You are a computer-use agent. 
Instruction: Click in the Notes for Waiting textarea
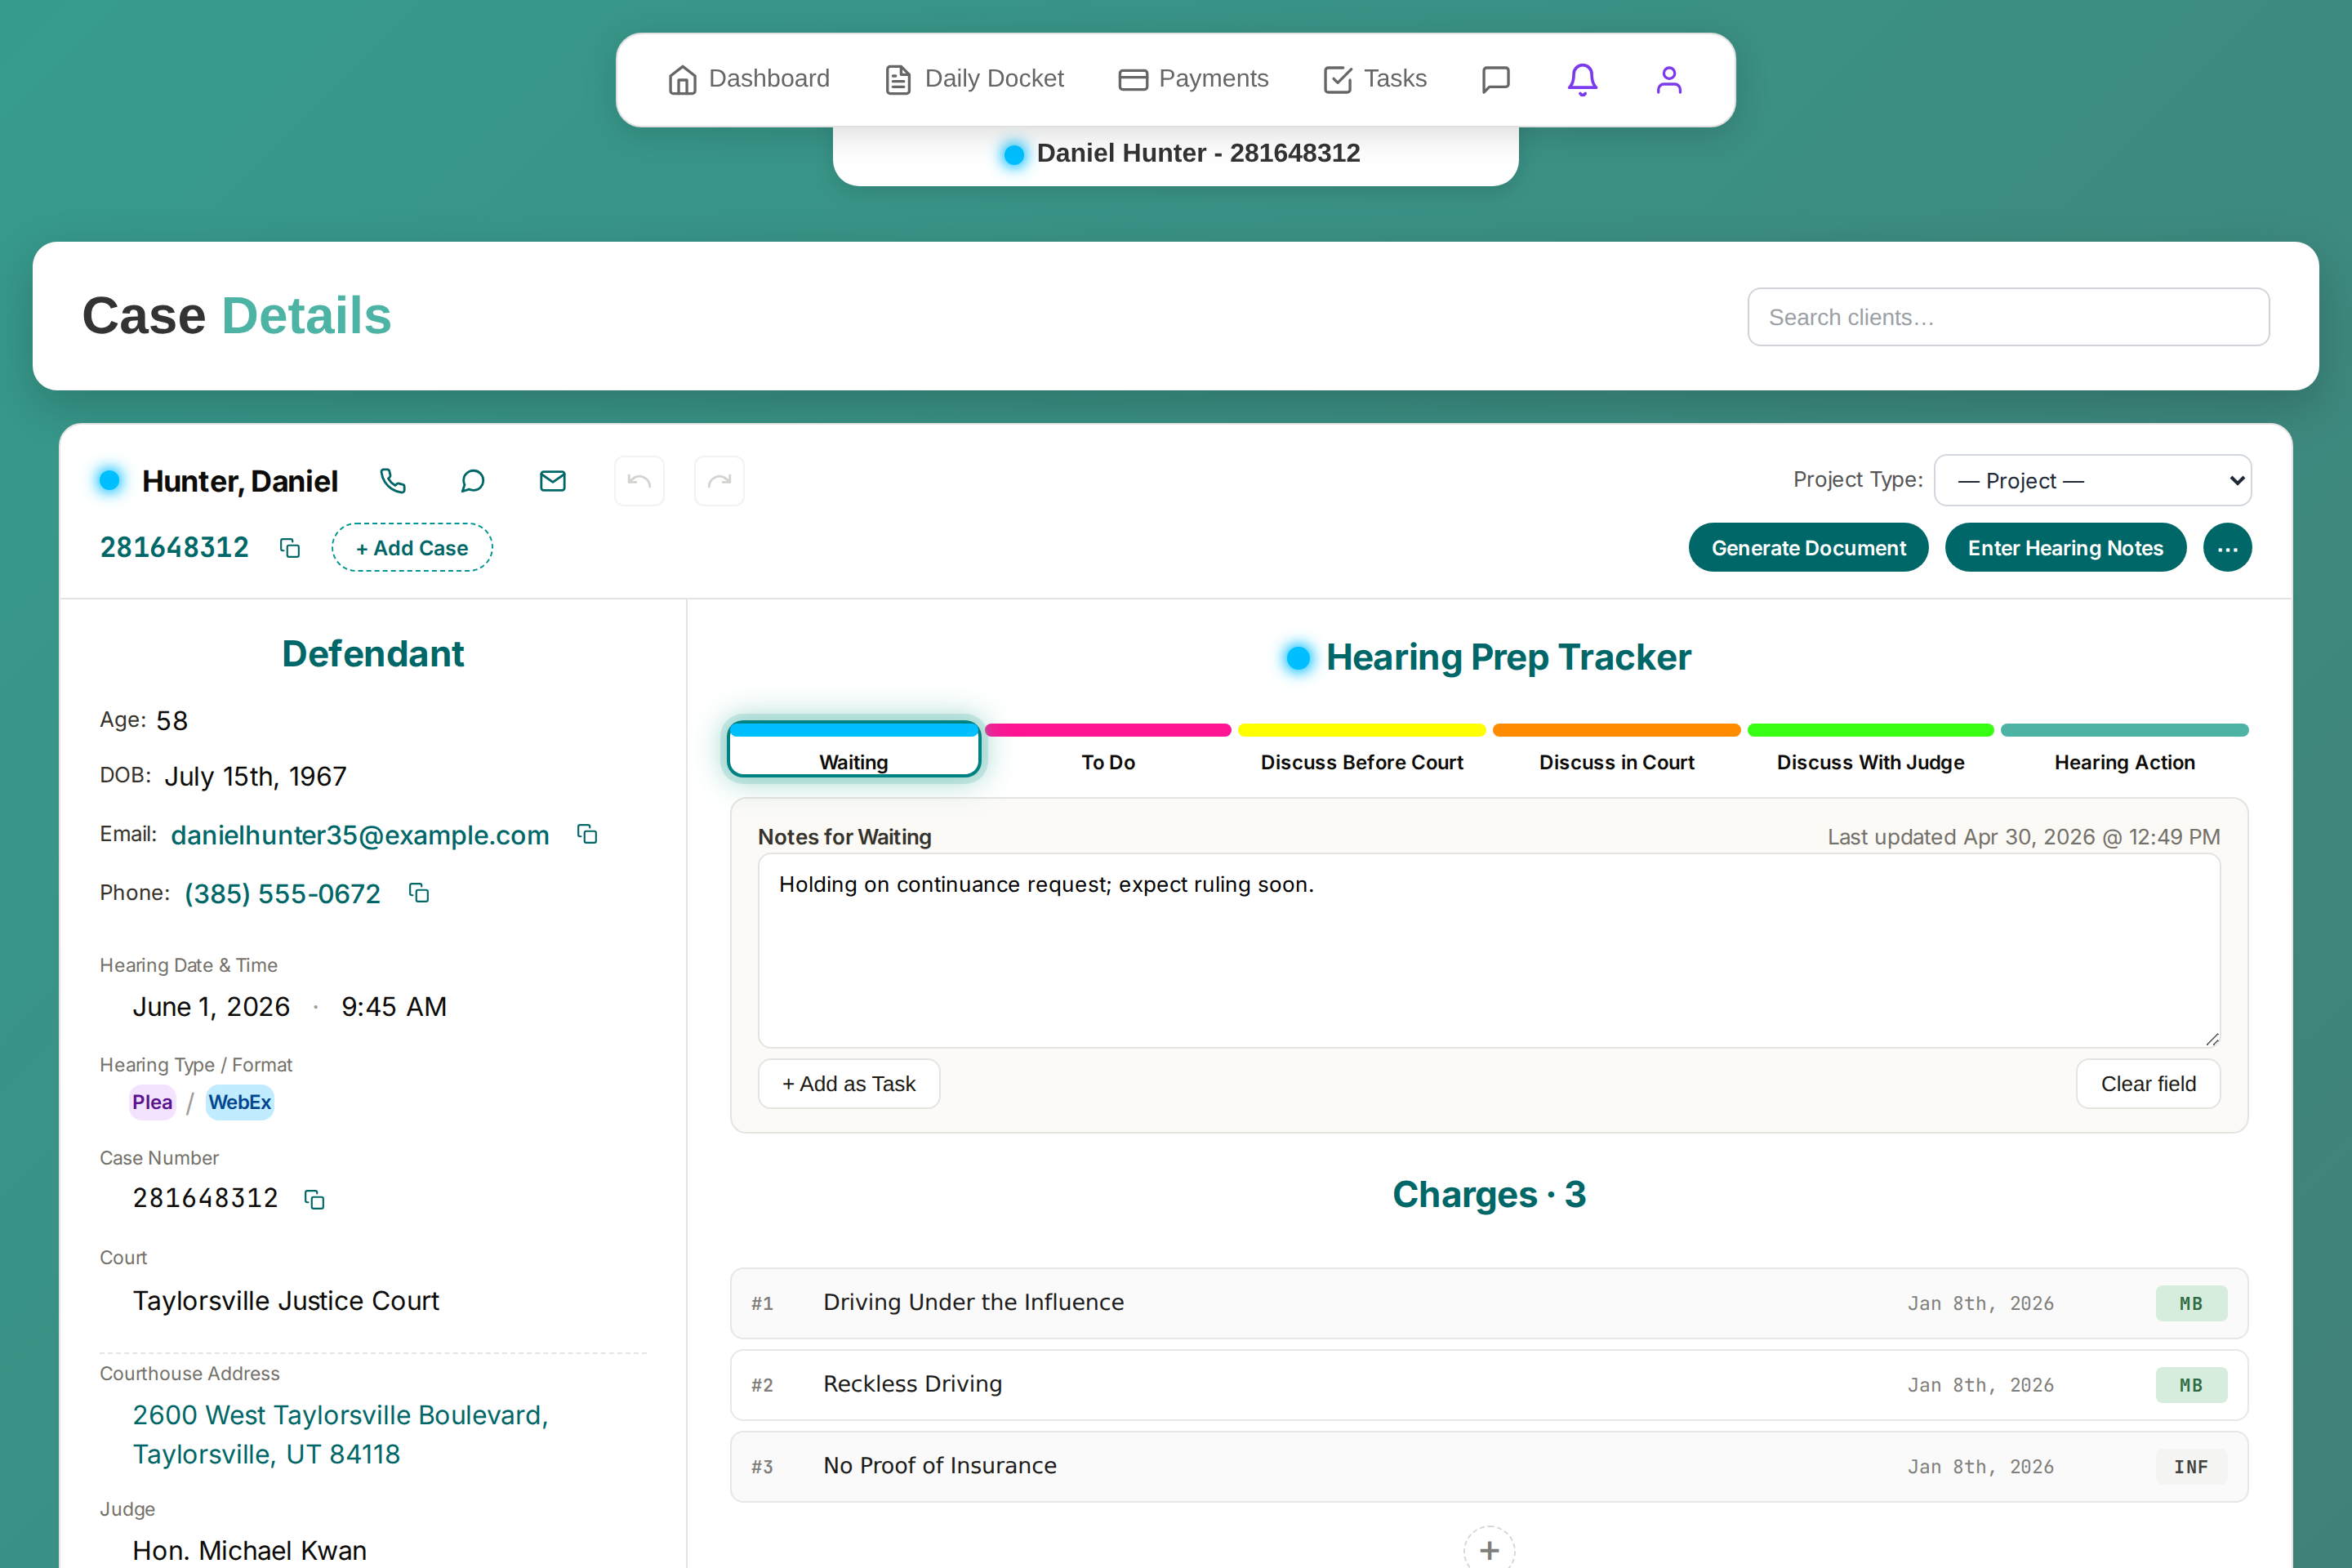[1489, 950]
